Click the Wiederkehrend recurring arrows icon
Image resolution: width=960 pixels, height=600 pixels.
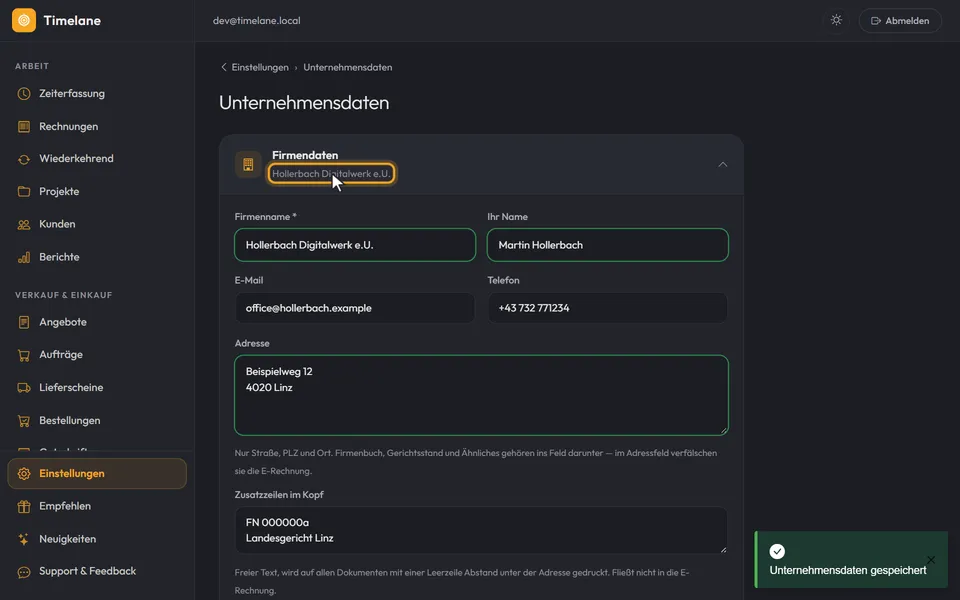point(24,159)
